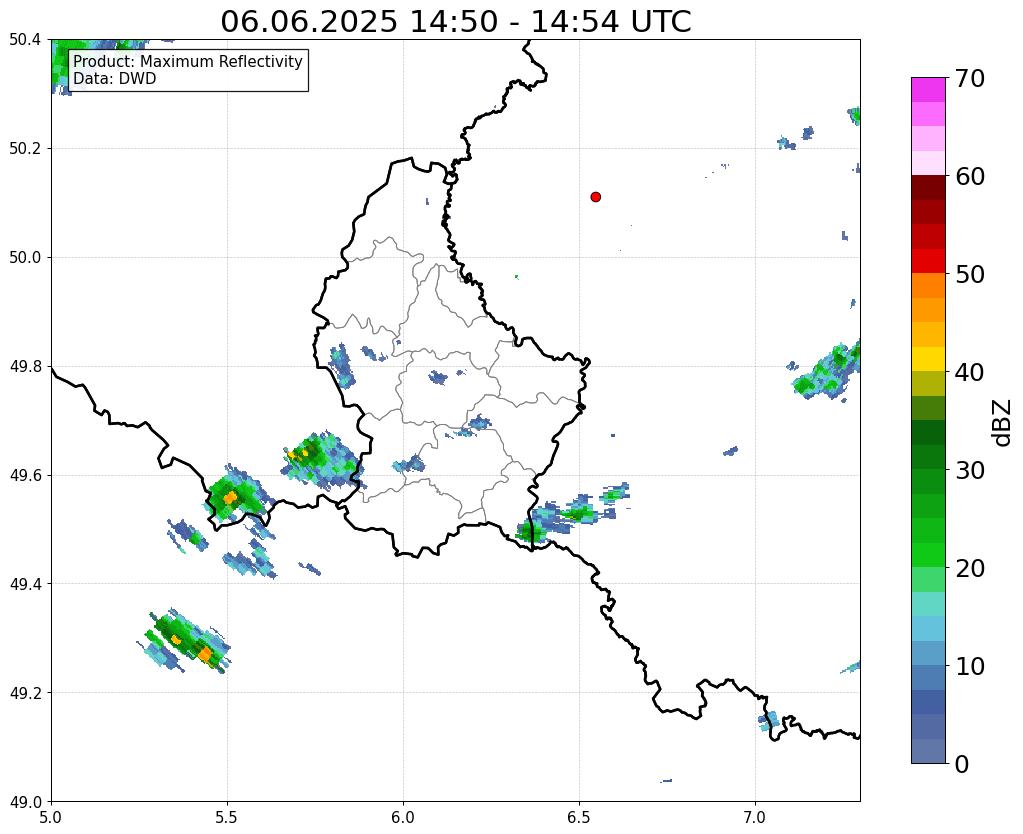The height and width of the screenshot is (834, 1023).
Task: Click the red station marker dot
Action: coord(595,196)
